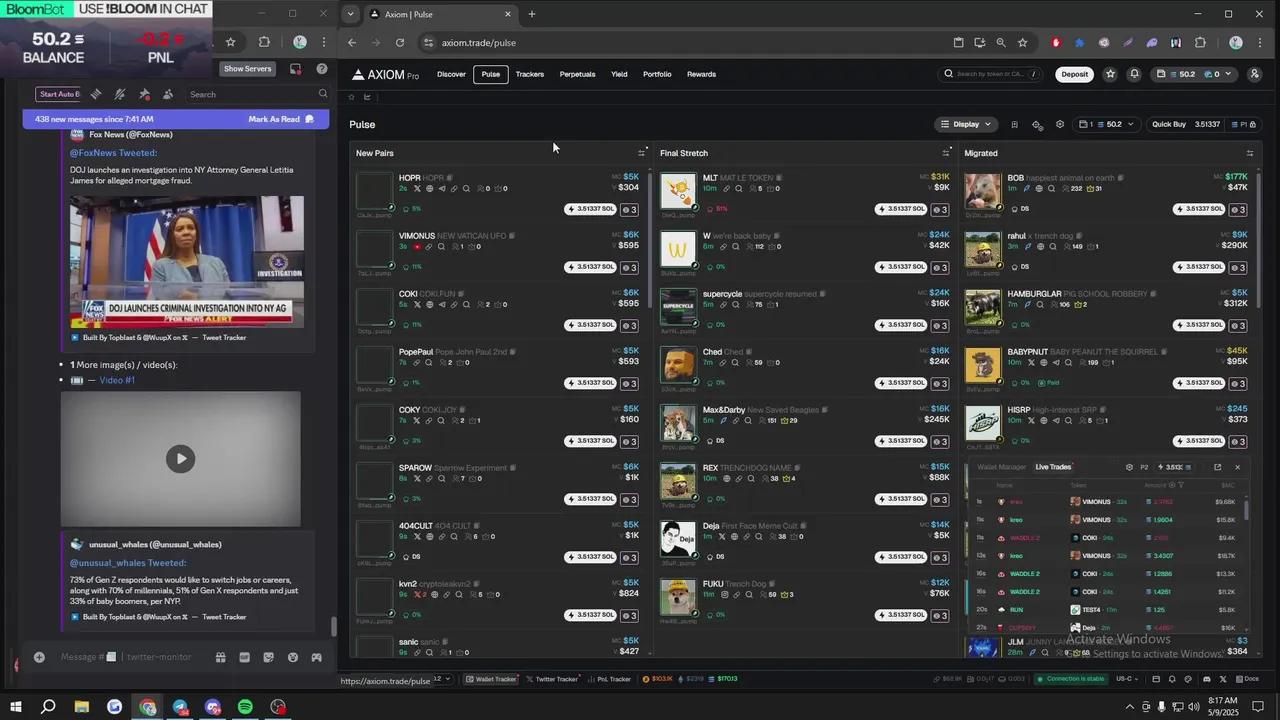This screenshot has height=720, width=1280.
Task: Open the @FoxNews Tweeted link
Action: pos(113,153)
